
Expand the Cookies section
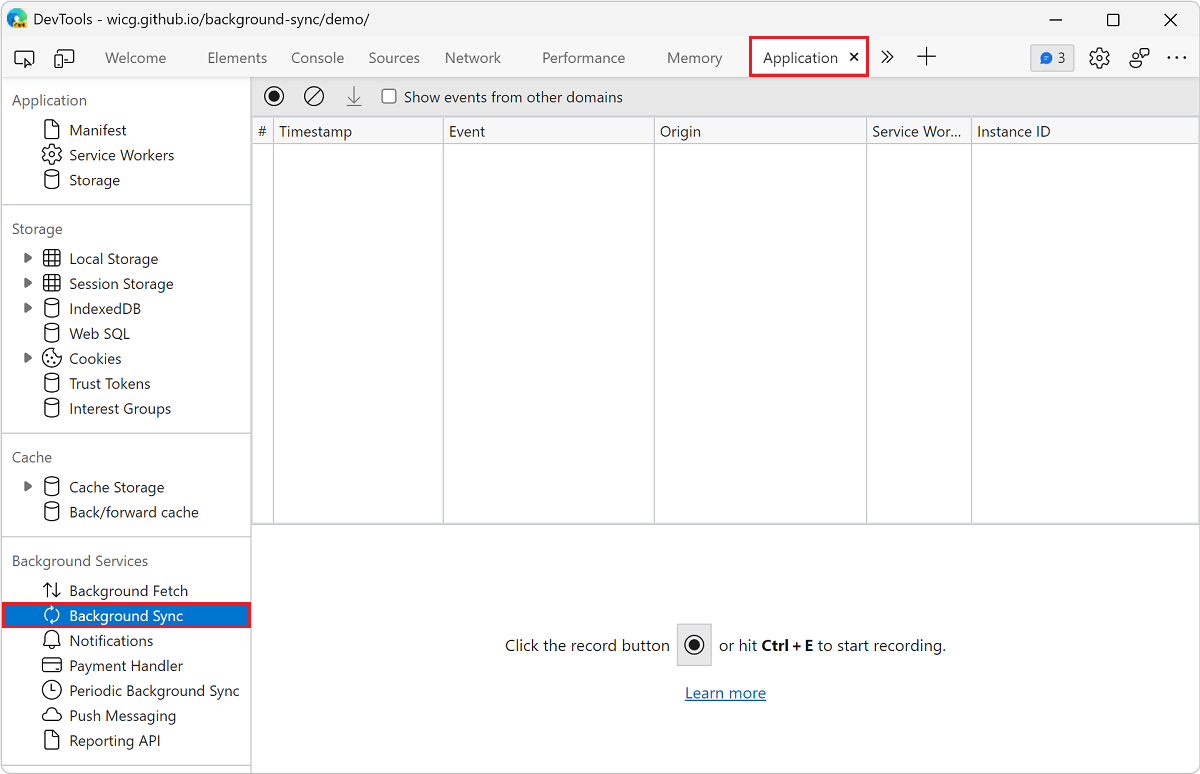pos(27,358)
